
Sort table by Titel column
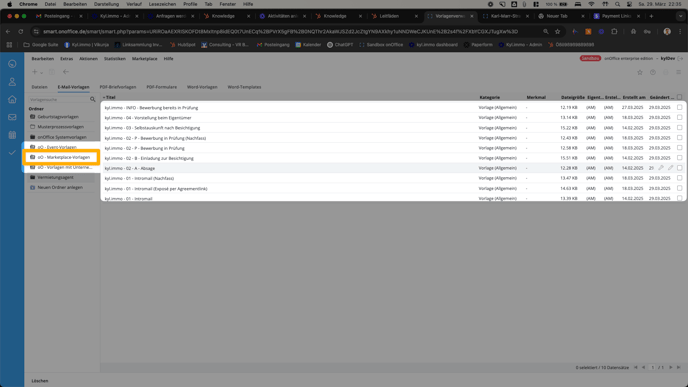pos(110,97)
